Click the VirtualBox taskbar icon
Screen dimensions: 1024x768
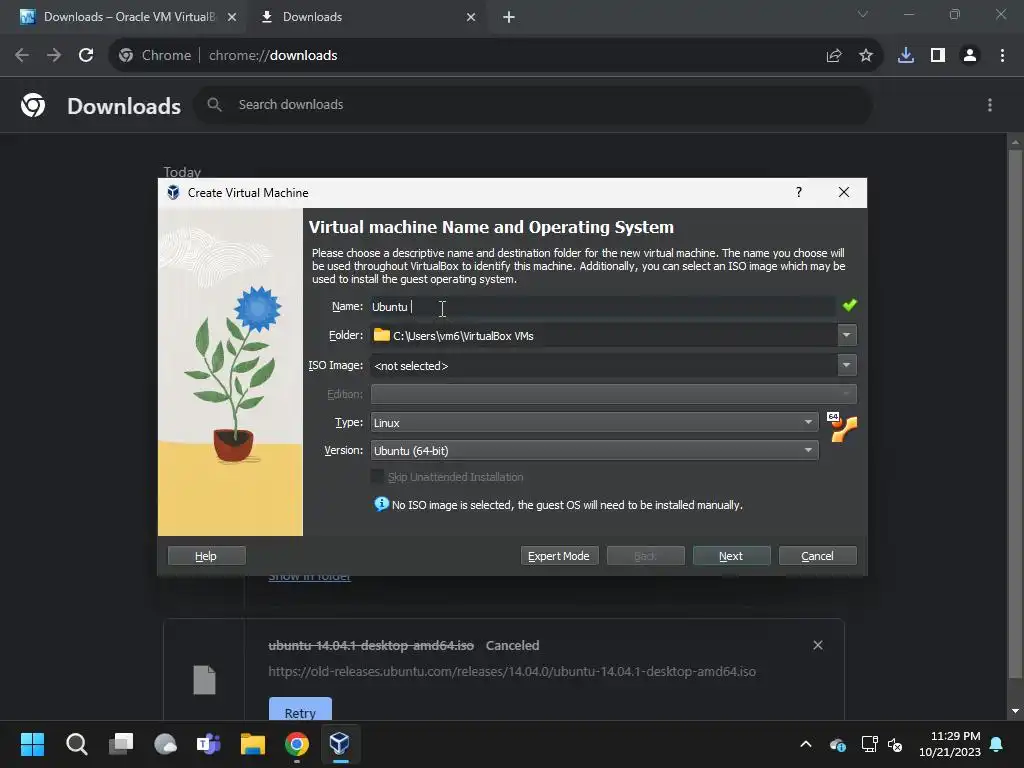[x=340, y=744]
